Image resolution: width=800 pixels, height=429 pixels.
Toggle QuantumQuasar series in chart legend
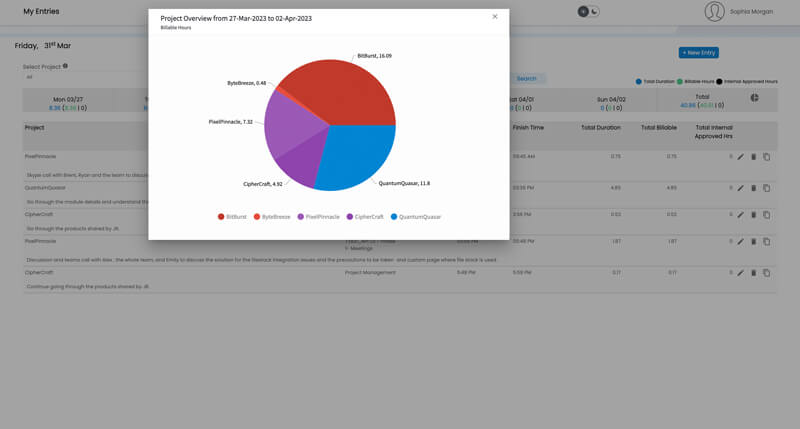coord(417,216)
